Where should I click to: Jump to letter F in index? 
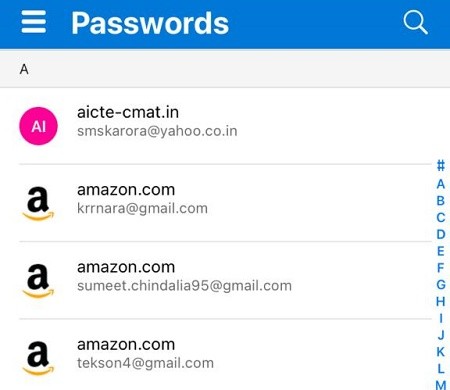(441, 268)
